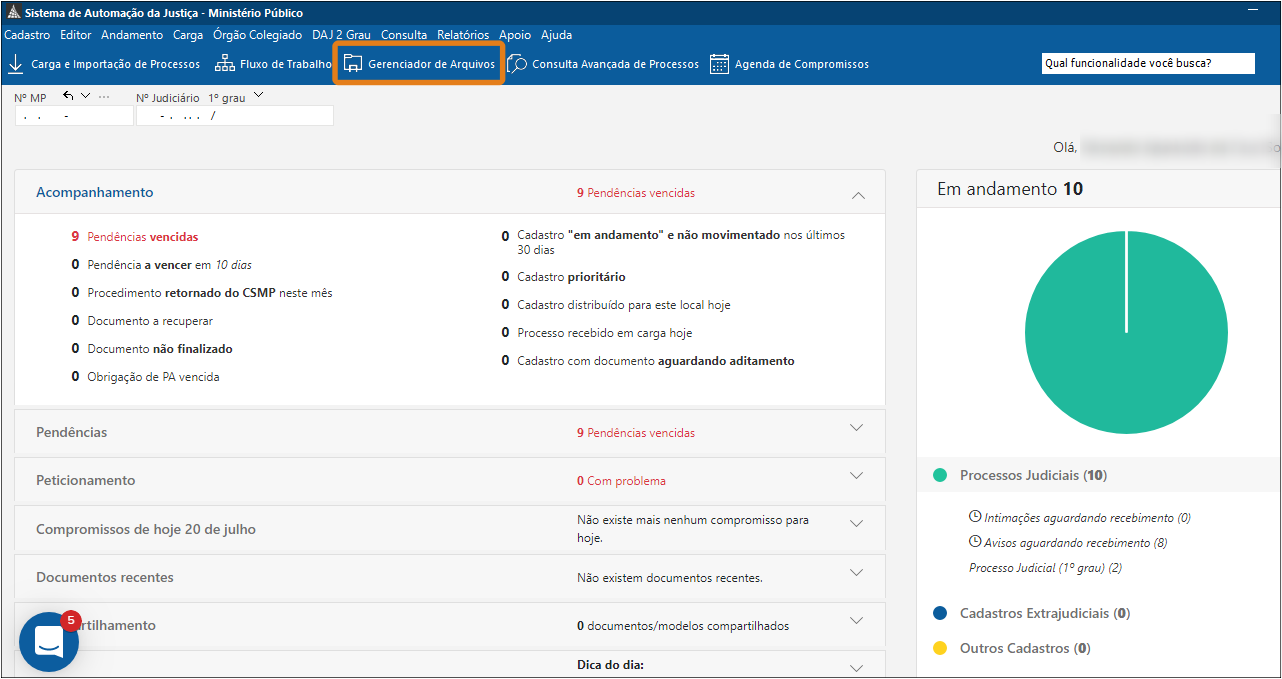The image size is (1282, 679).
Task: Open the Relatórios menu
Action: pyautogui.click(x=463, y=35)
